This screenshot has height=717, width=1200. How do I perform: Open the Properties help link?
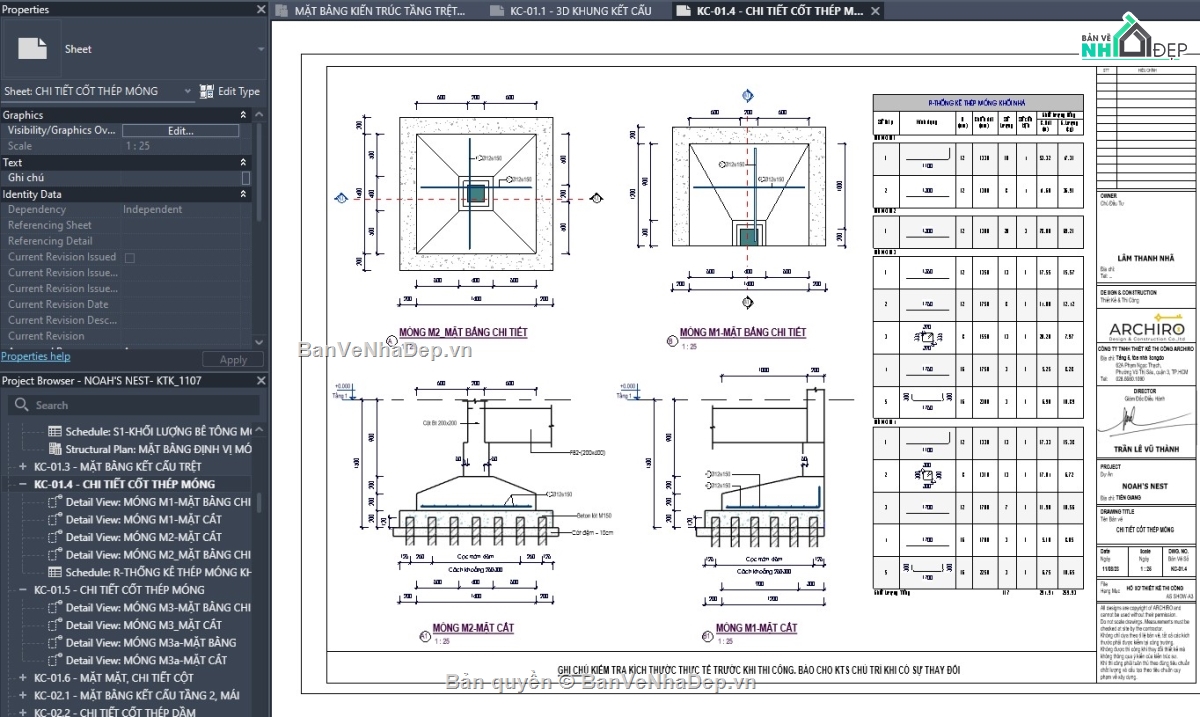(x=36, y=355)
